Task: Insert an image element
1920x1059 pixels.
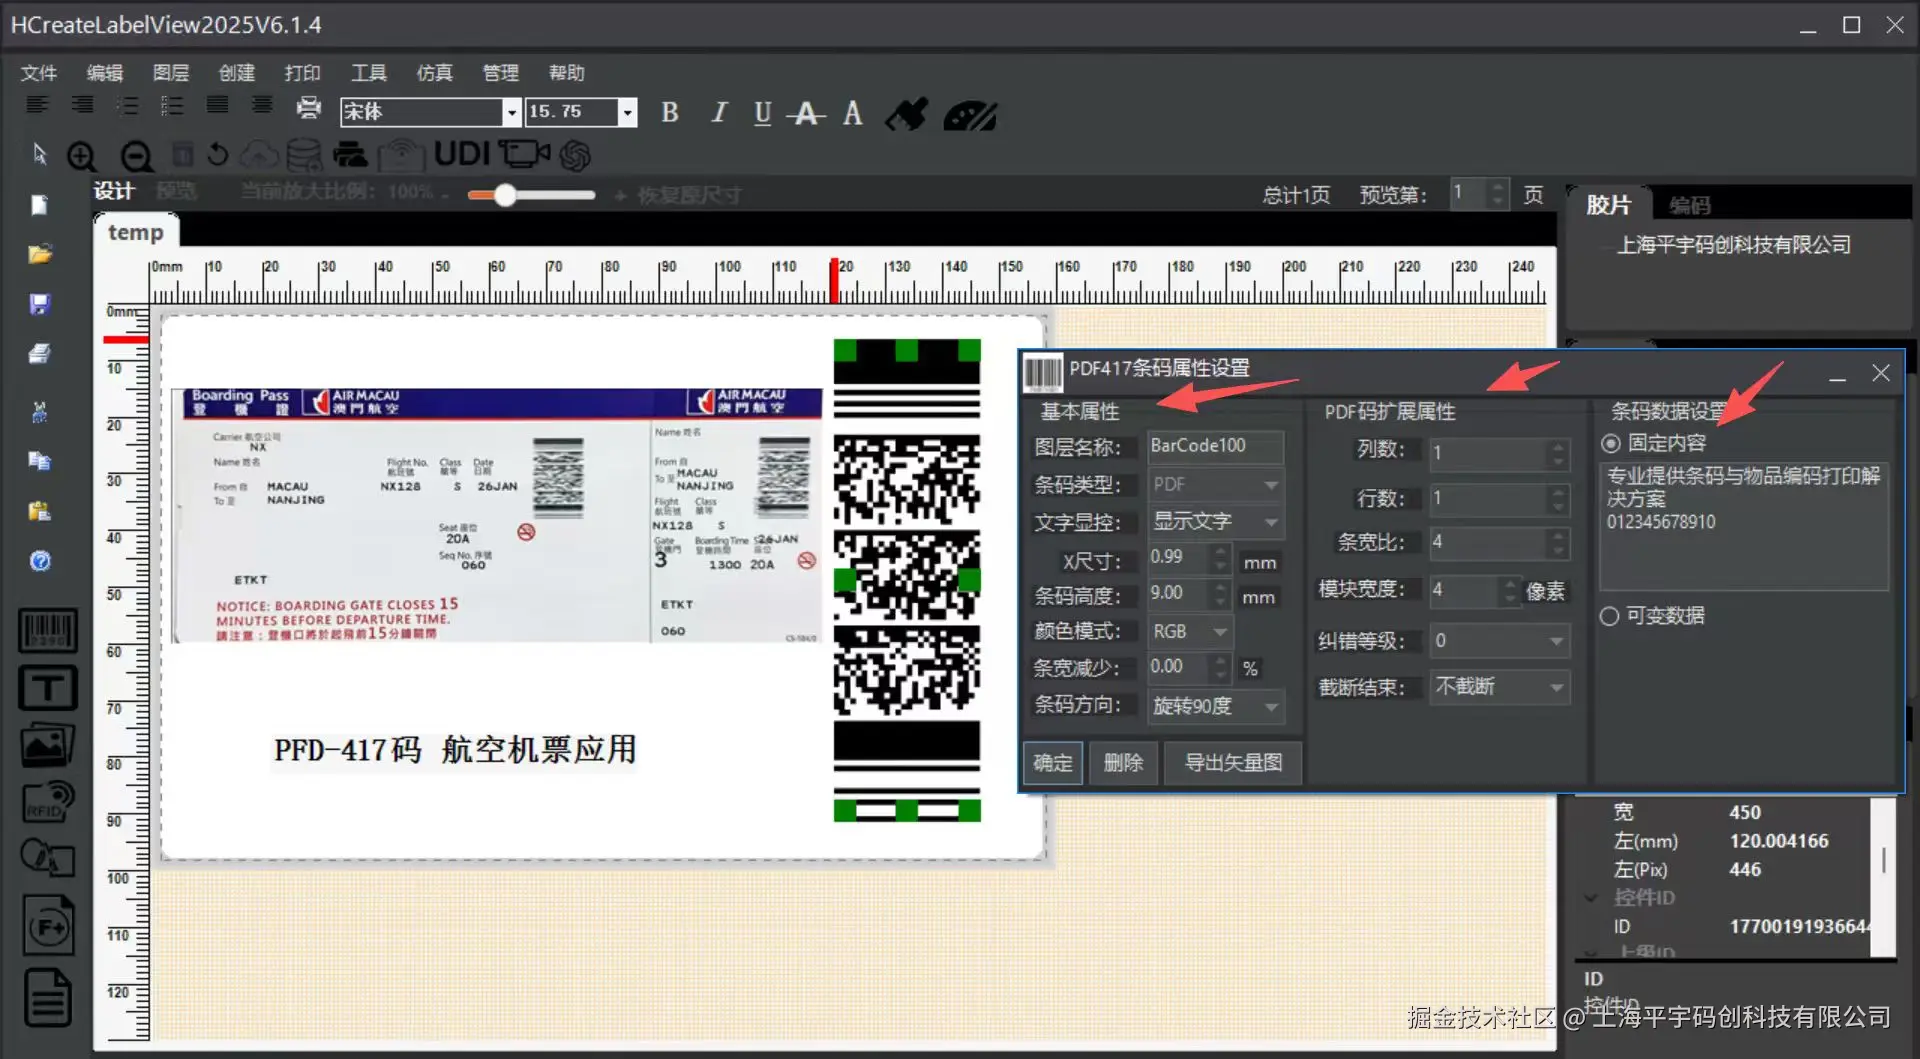Action: (47, 745)
